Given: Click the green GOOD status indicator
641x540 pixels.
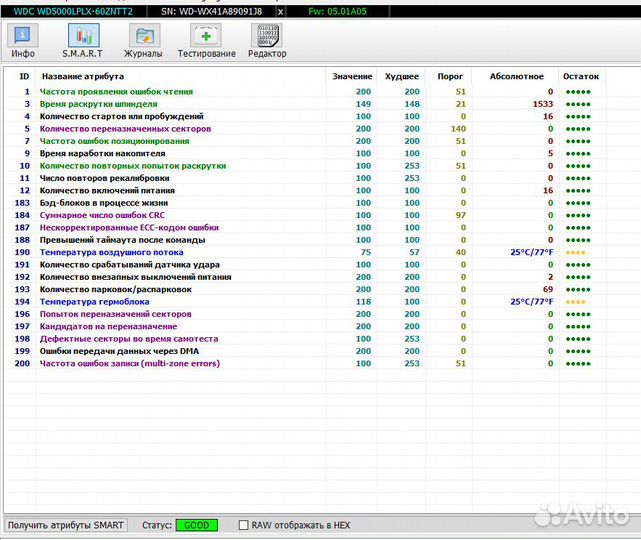Looking at the screenshot, I should [x=196, y=525].
